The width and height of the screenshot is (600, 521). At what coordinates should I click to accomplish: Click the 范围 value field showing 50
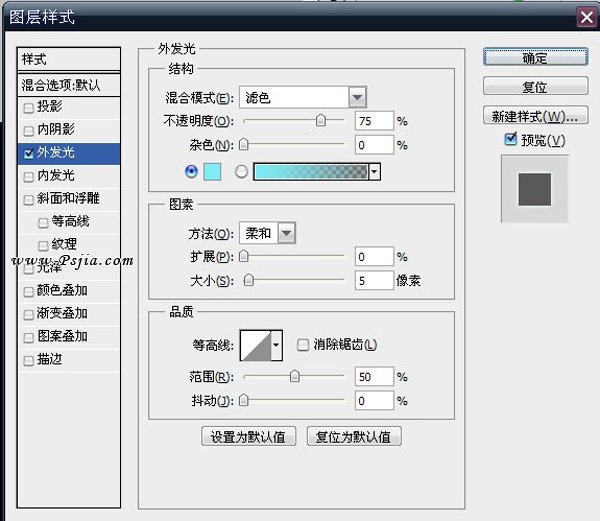(x=374, y=377)
